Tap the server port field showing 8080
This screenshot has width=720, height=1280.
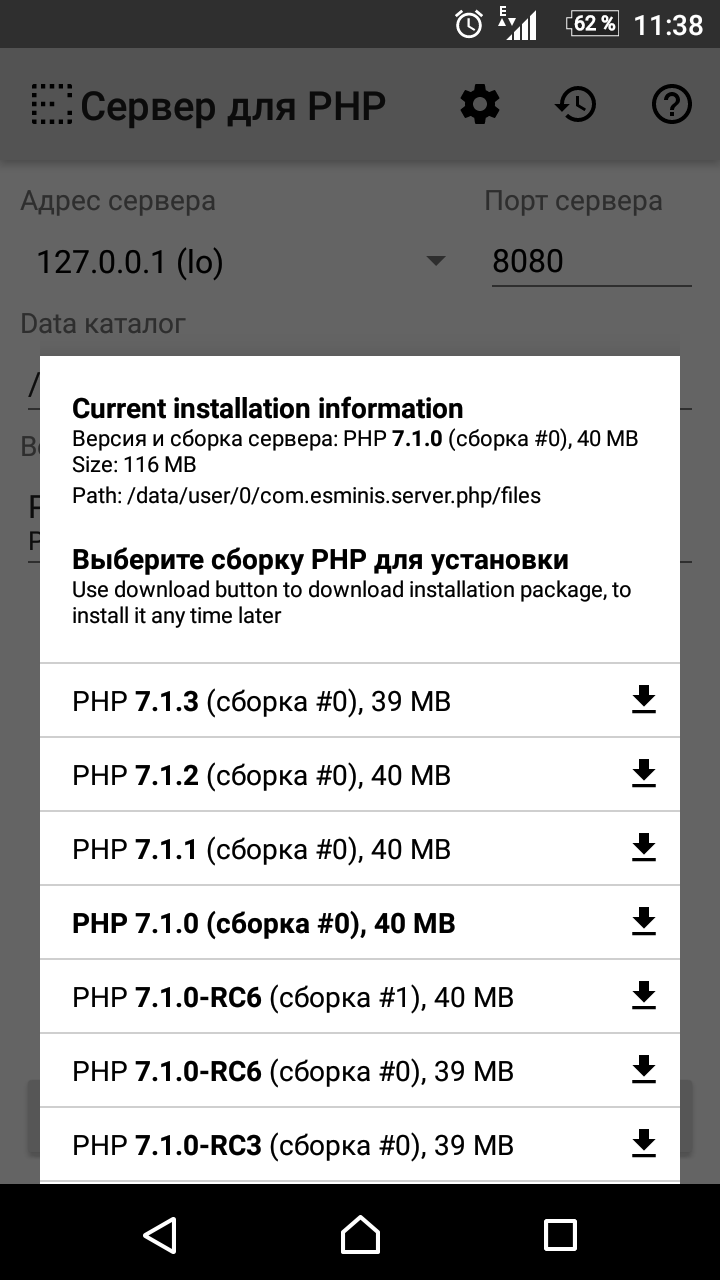click(590, 262)
